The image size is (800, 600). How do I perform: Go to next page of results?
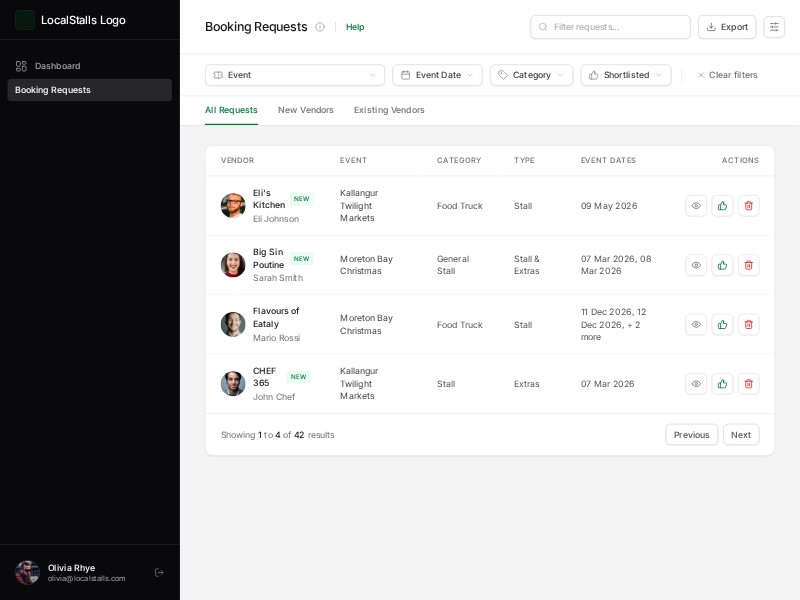tap(741, 435)
